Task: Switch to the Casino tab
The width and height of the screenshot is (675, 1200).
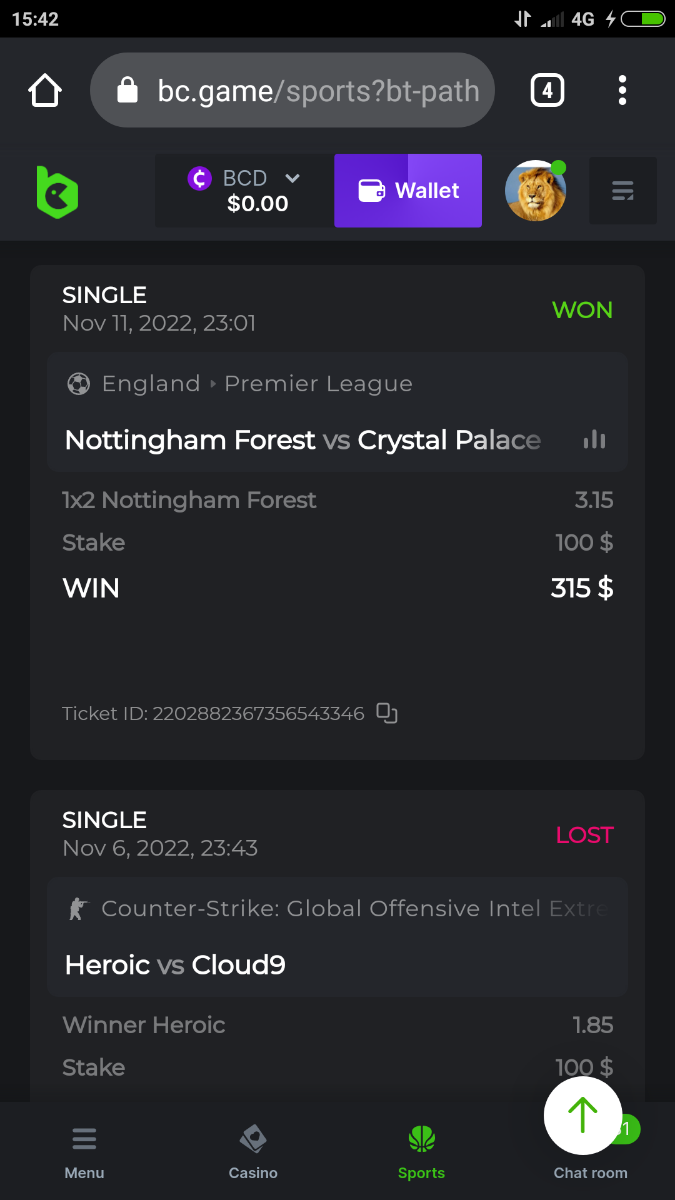Action: tap(253, 1152)
